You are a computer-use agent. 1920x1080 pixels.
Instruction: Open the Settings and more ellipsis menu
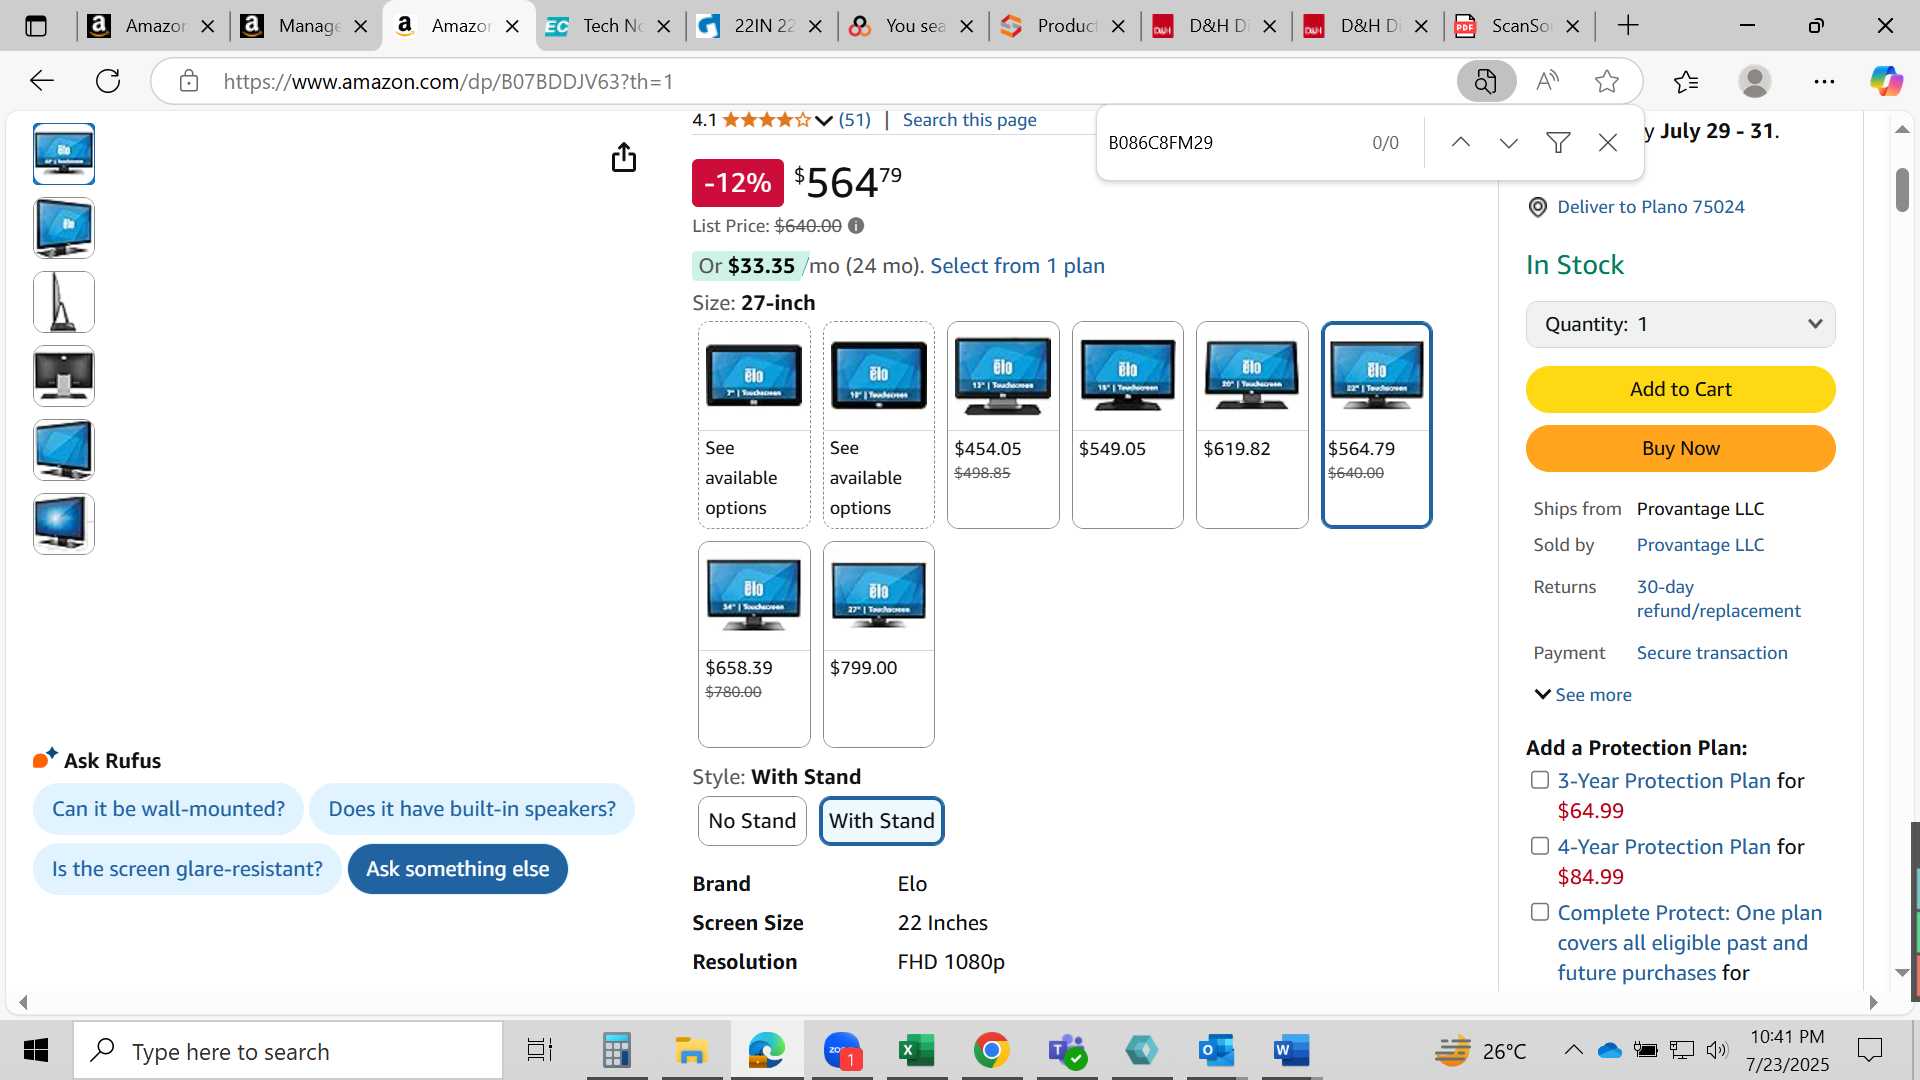pos(1824,81)
